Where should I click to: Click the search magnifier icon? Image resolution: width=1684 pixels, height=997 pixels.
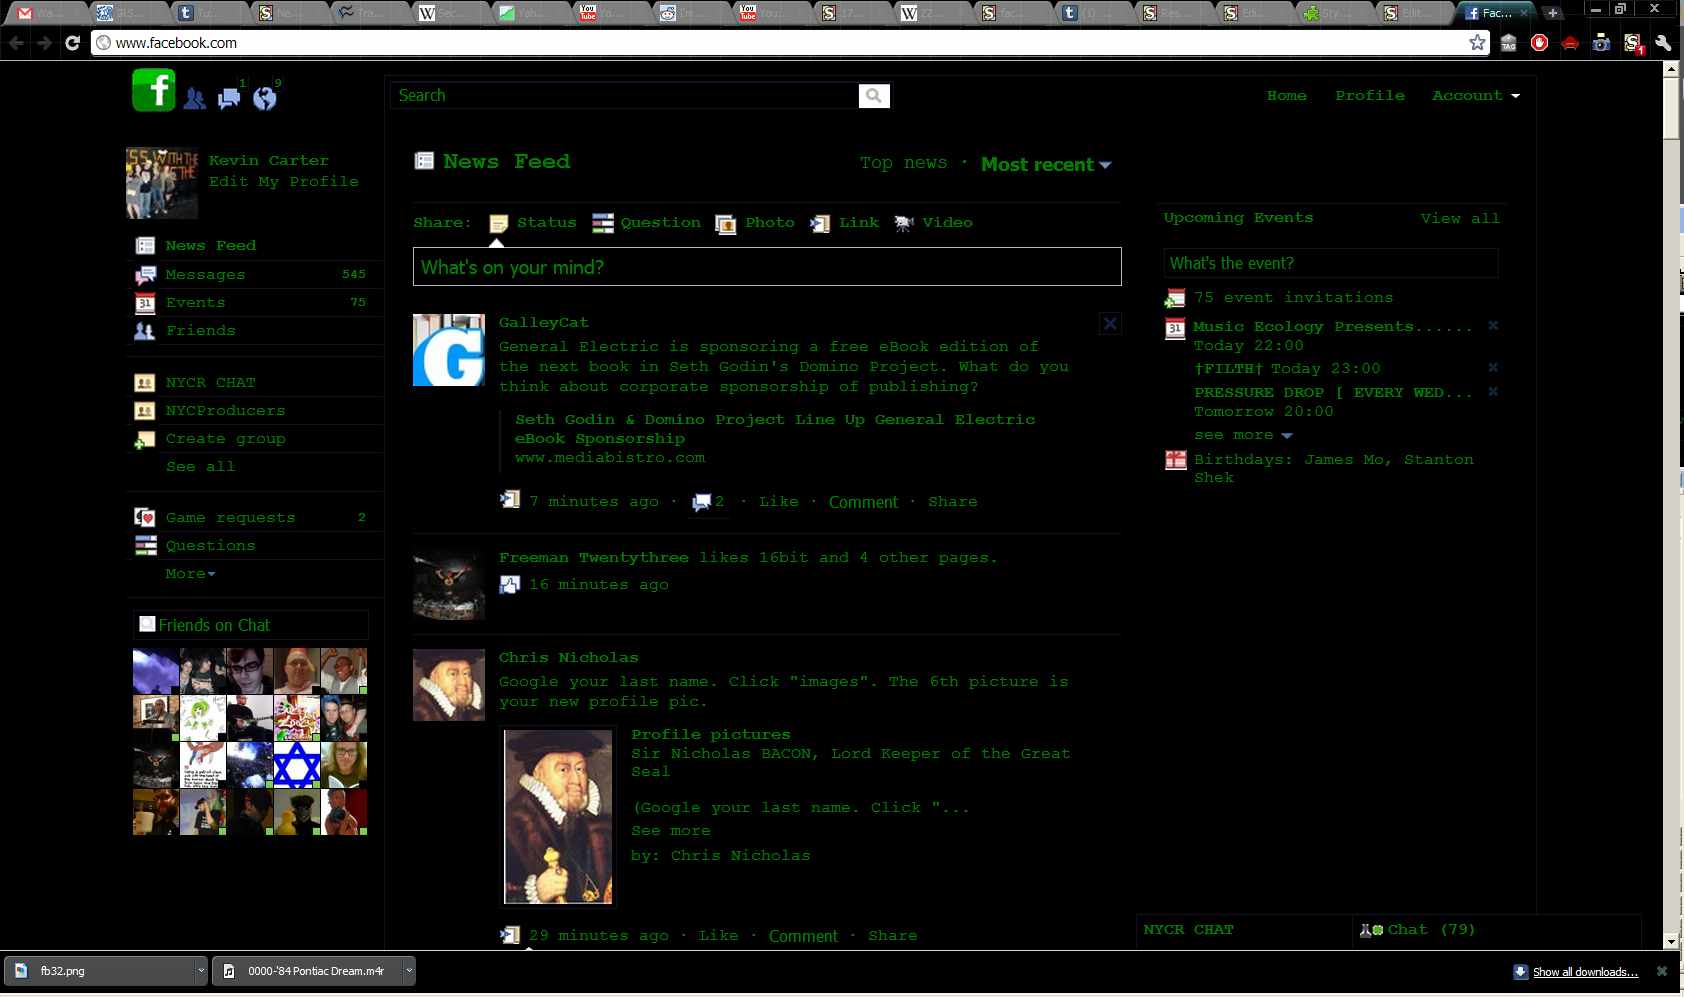pyautogui.click(x=872, y=95)
